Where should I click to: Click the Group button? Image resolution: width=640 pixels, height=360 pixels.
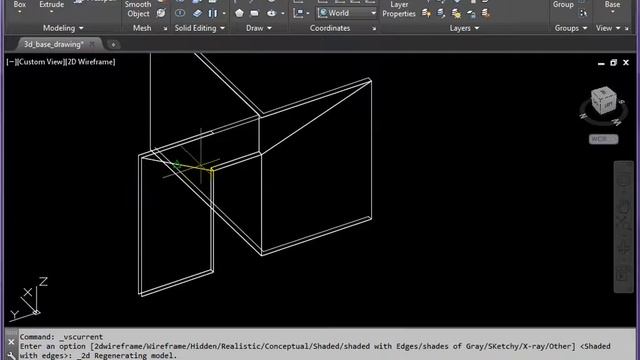pyautogui.click(x=563, y=4)
